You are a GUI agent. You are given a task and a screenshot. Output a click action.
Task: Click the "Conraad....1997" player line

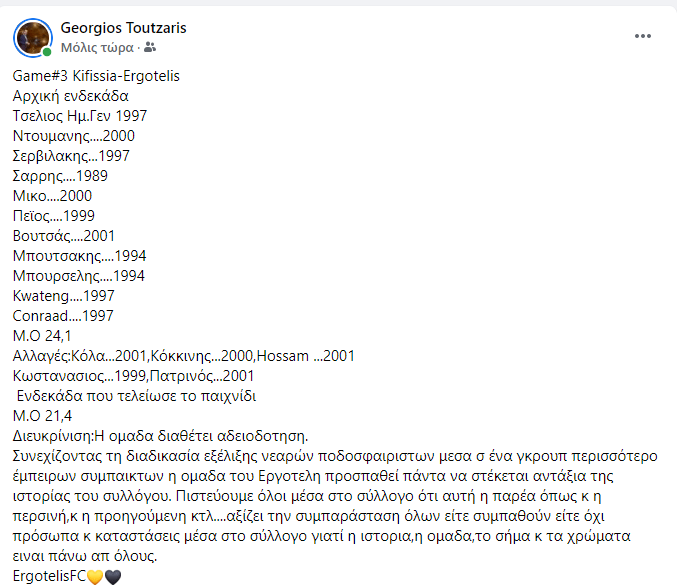63,316
